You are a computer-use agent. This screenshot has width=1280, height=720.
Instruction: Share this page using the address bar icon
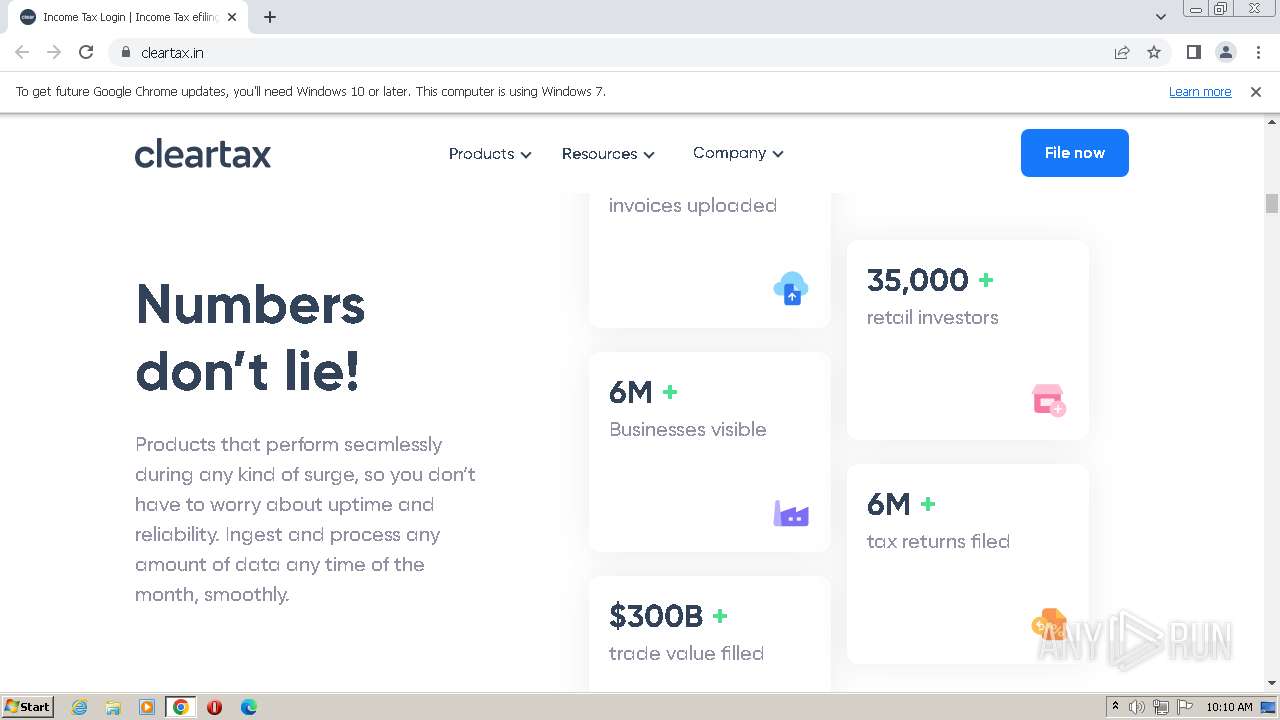tap(1122, 52)
